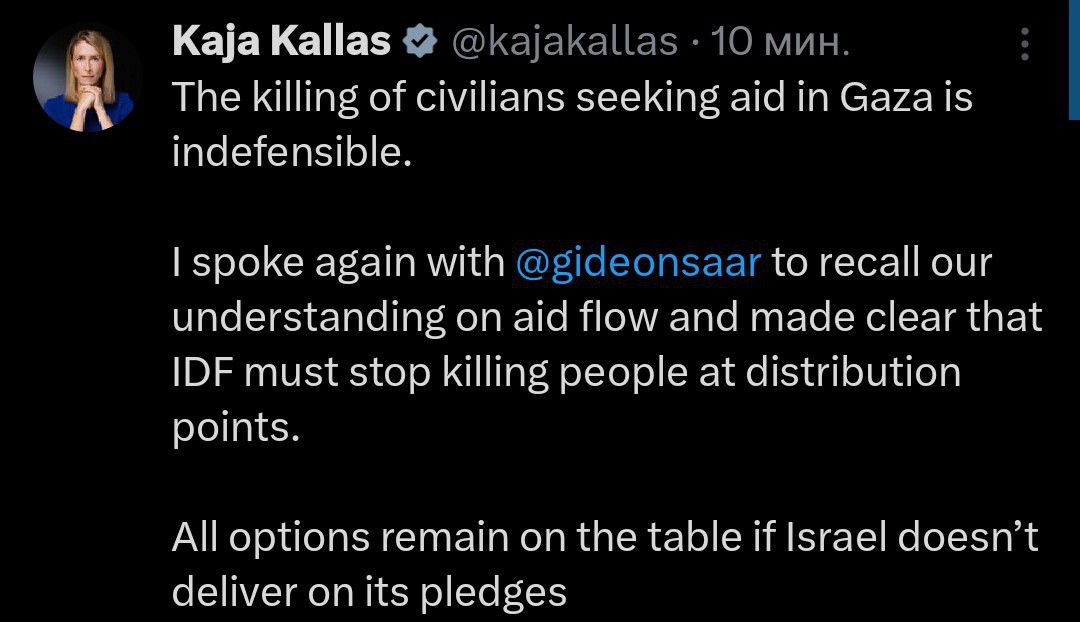Open the @gideonsaar mention link
1080x622 pixels.
[x=638, y=262]
